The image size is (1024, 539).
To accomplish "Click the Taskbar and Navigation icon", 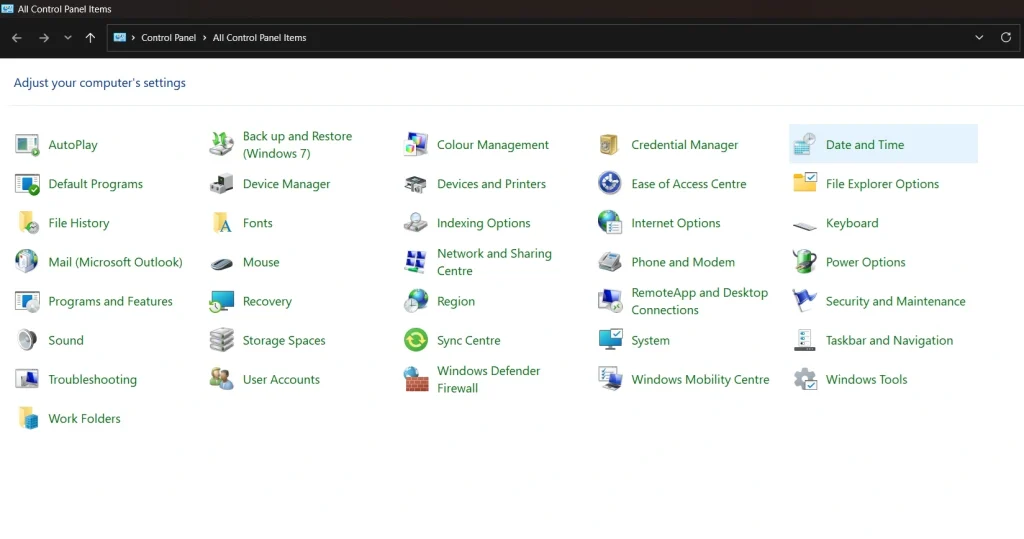I will 805,340.
